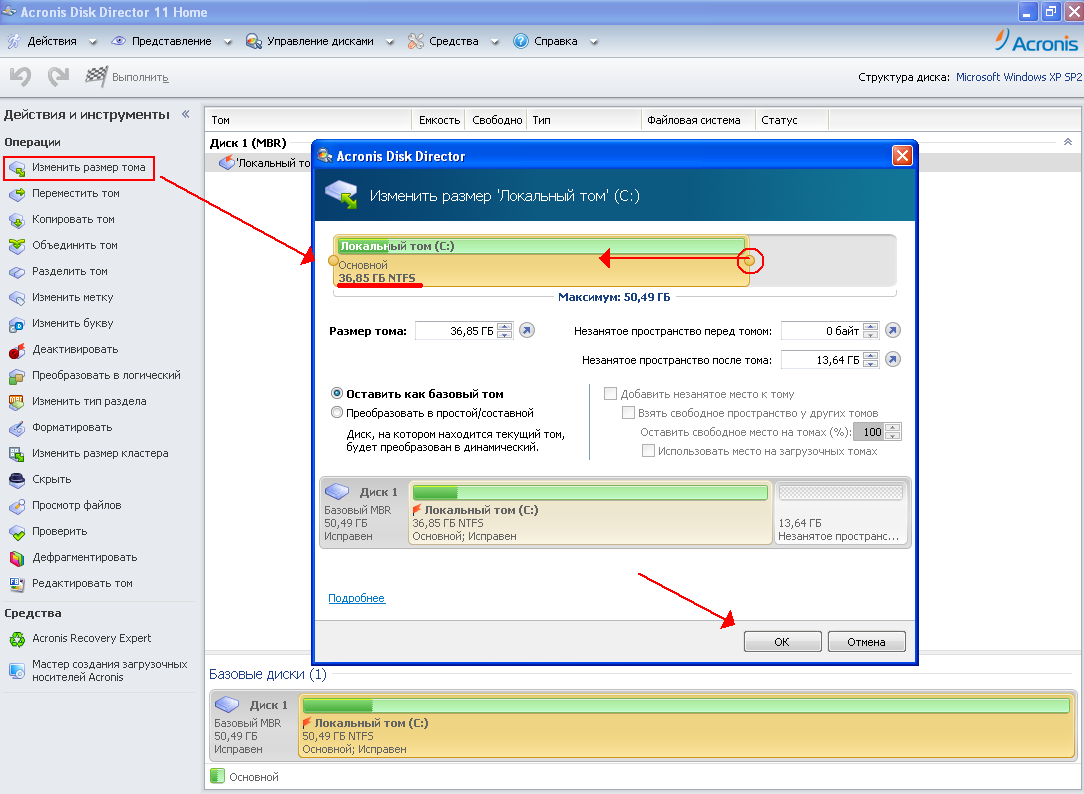Image resolution: width=1084 pixels, height=794 pixels.
Task: Click Локальный том (C:) bar in dialog slider
Action: (x=541, y=261)
